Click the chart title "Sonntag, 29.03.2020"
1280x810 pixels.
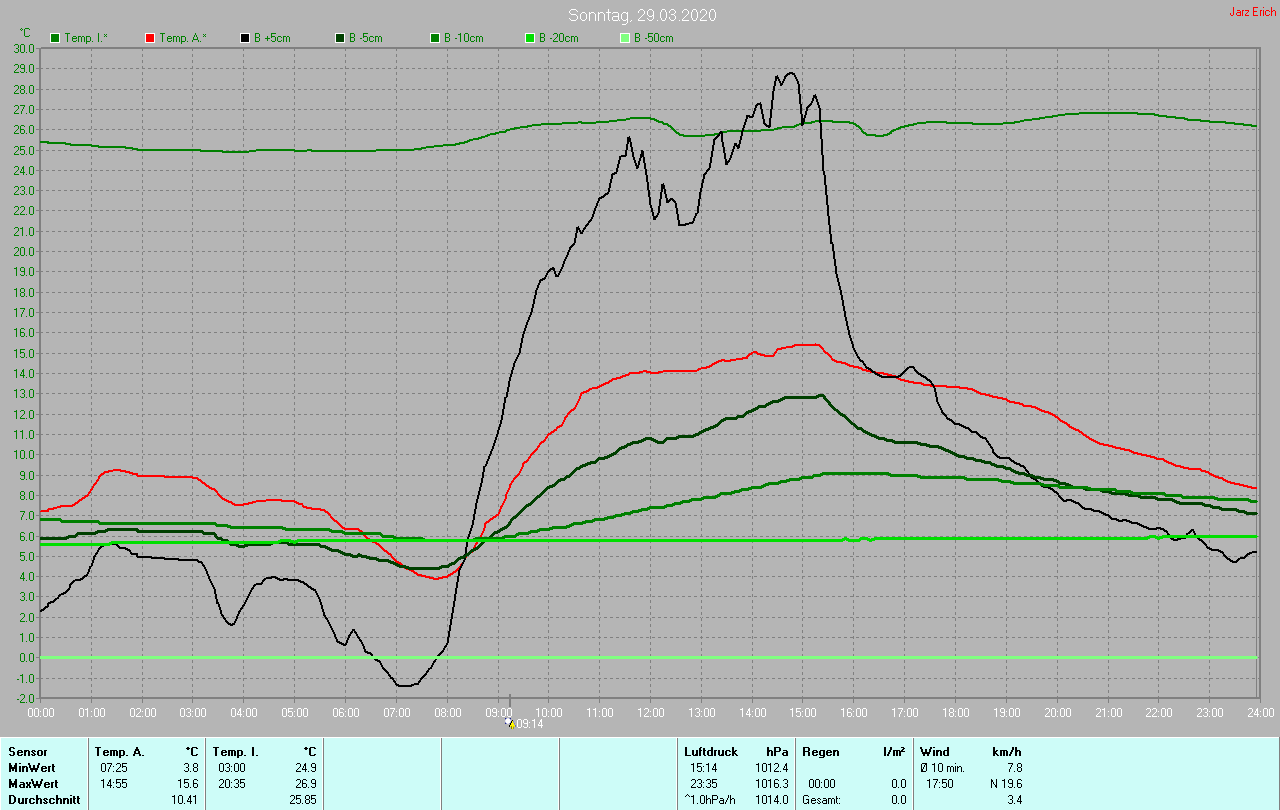(642, 15)
